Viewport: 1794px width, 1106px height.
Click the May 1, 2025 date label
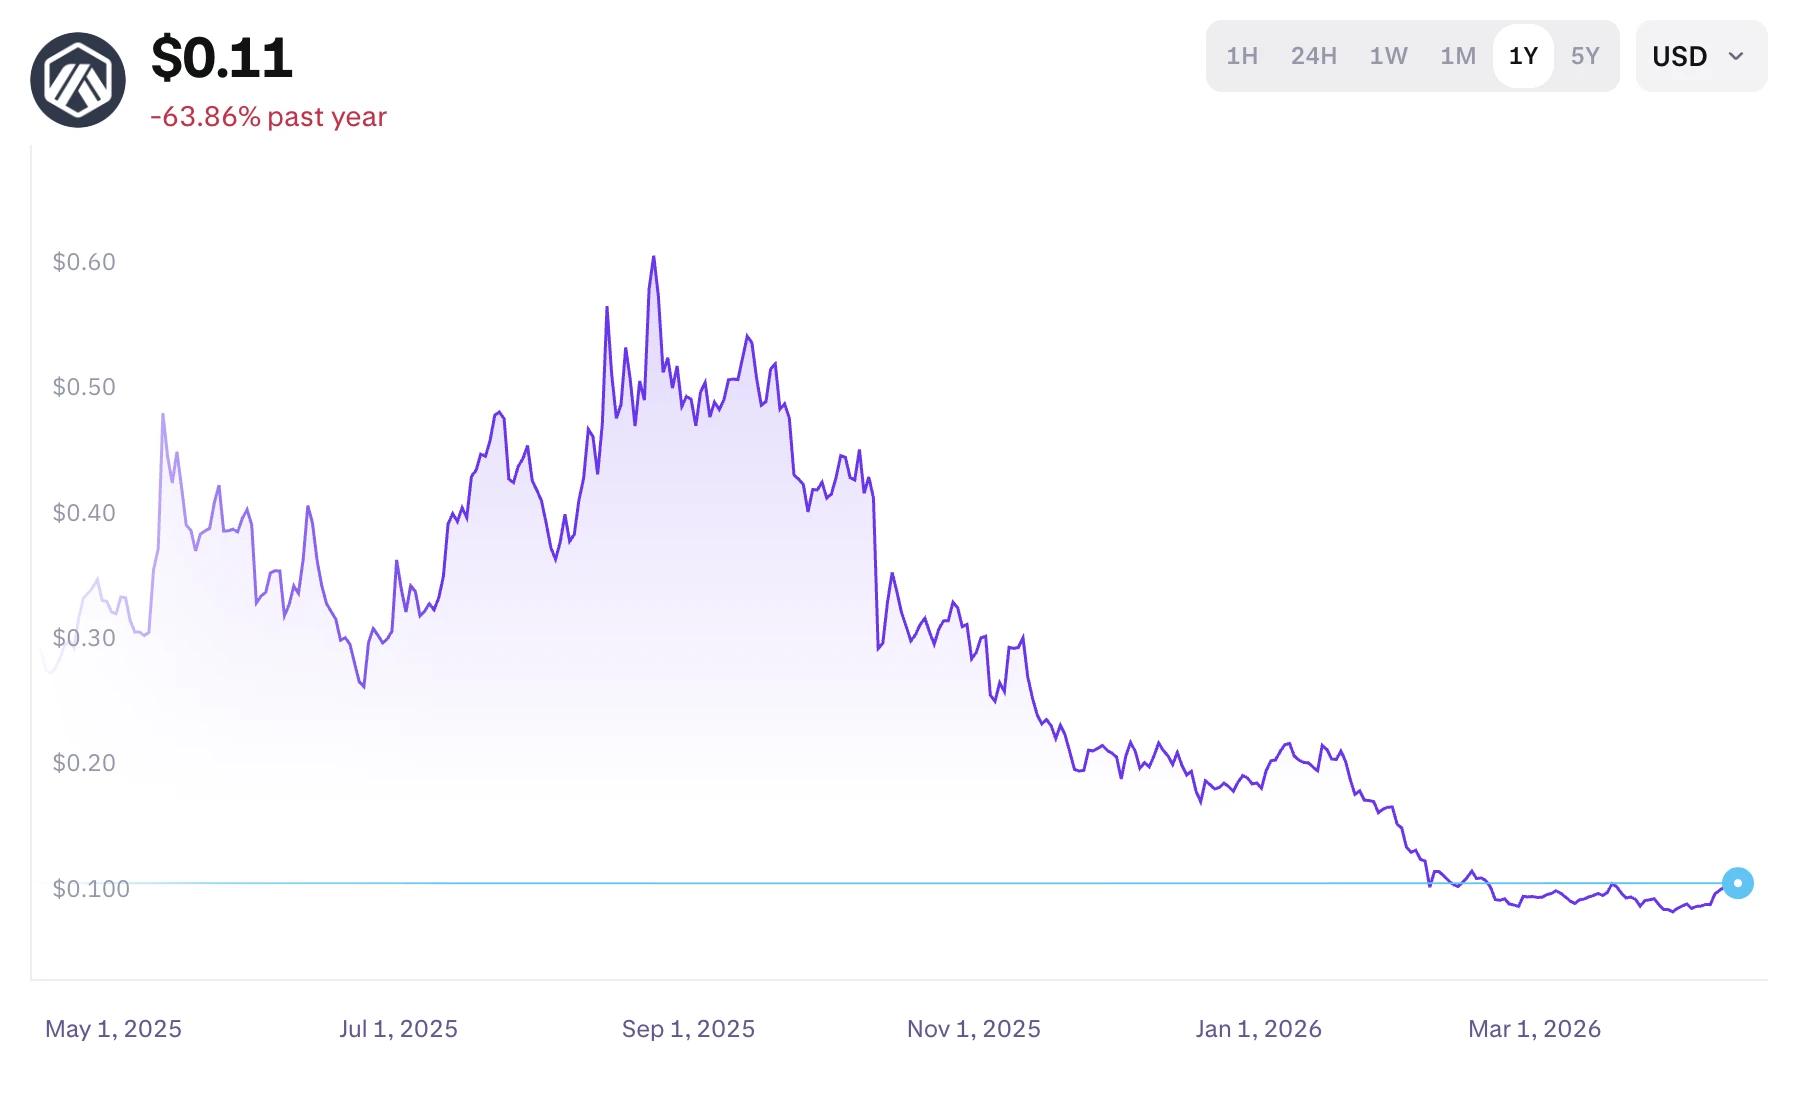(x=113, y=1029)
